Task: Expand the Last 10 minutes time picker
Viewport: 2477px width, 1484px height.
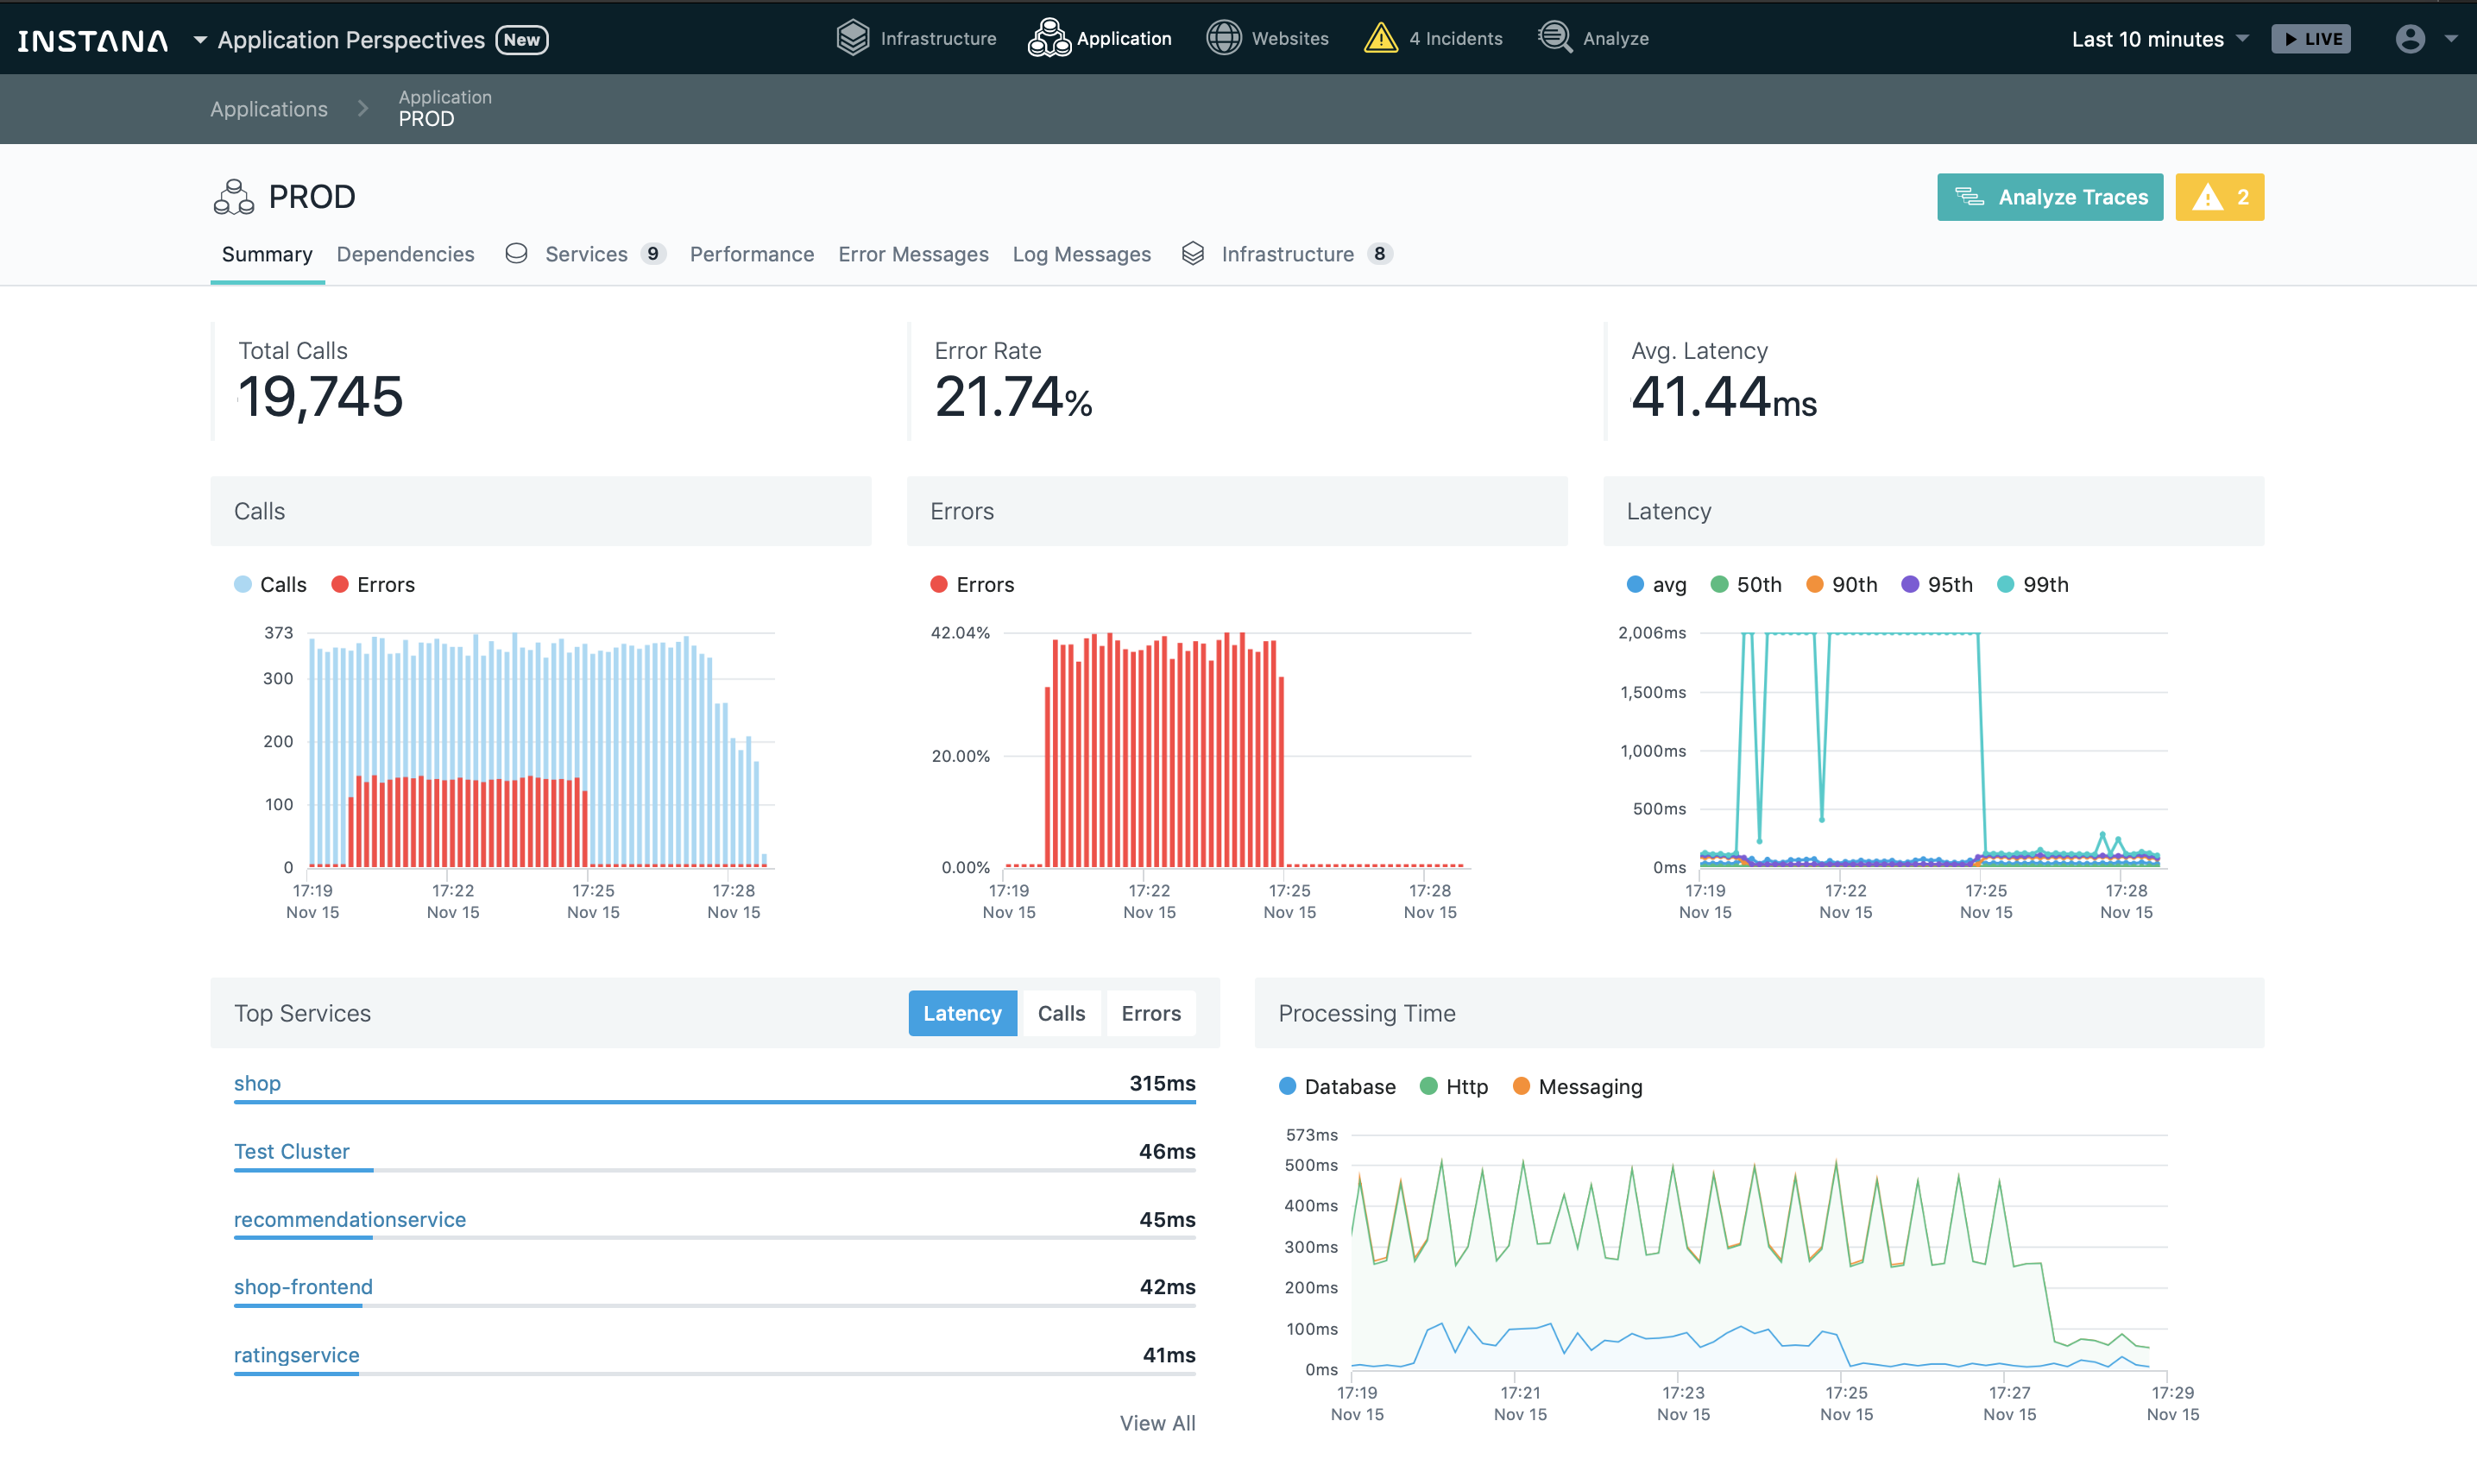Action: pos(2160,39)
